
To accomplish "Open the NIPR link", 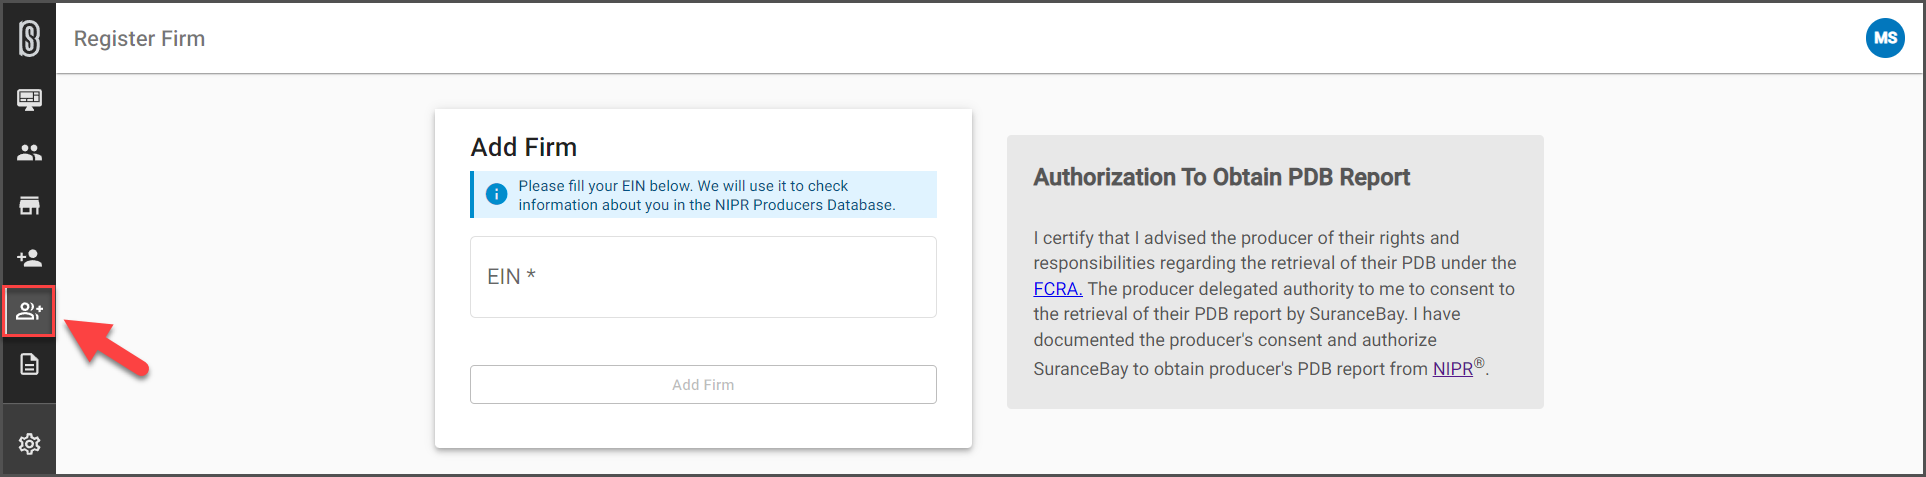I will 1452,369.
